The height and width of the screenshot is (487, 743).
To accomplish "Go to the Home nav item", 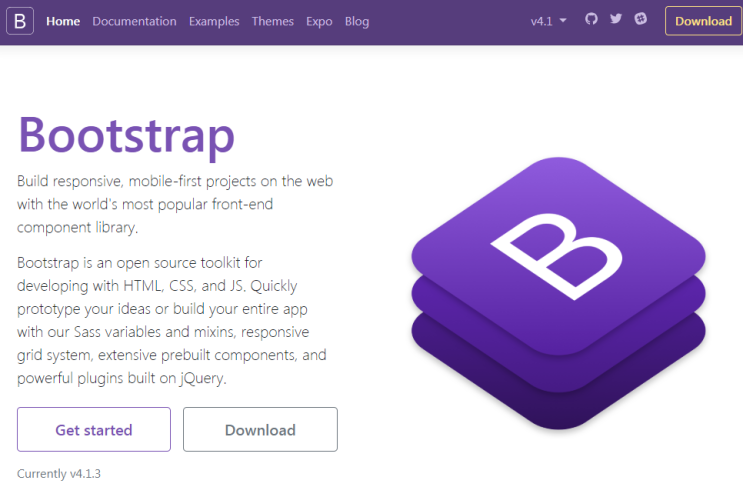I will click(63, 21).
